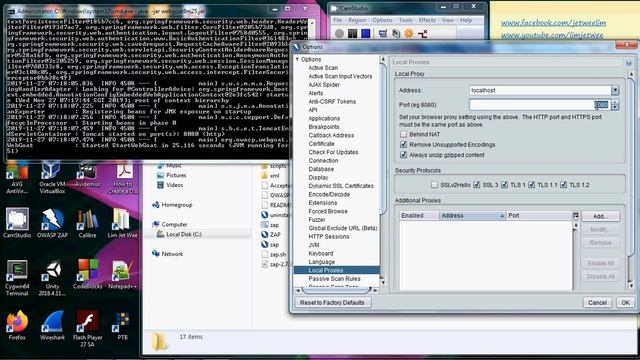This screenshot has width=640, height=360.
Task: Launch CamStudio desktop shortcut
Action: tap(17, 223)
